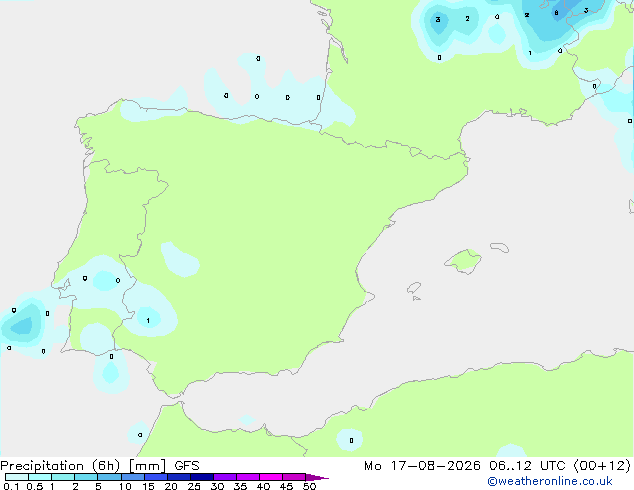Click the legend value "30"

point(217,486)
